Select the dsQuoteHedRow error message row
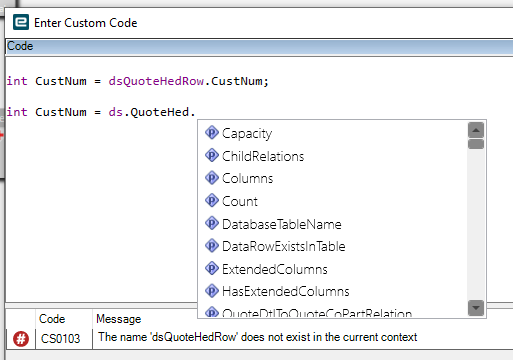Viewport: 513px width, 360px height. tap(257, 337)
